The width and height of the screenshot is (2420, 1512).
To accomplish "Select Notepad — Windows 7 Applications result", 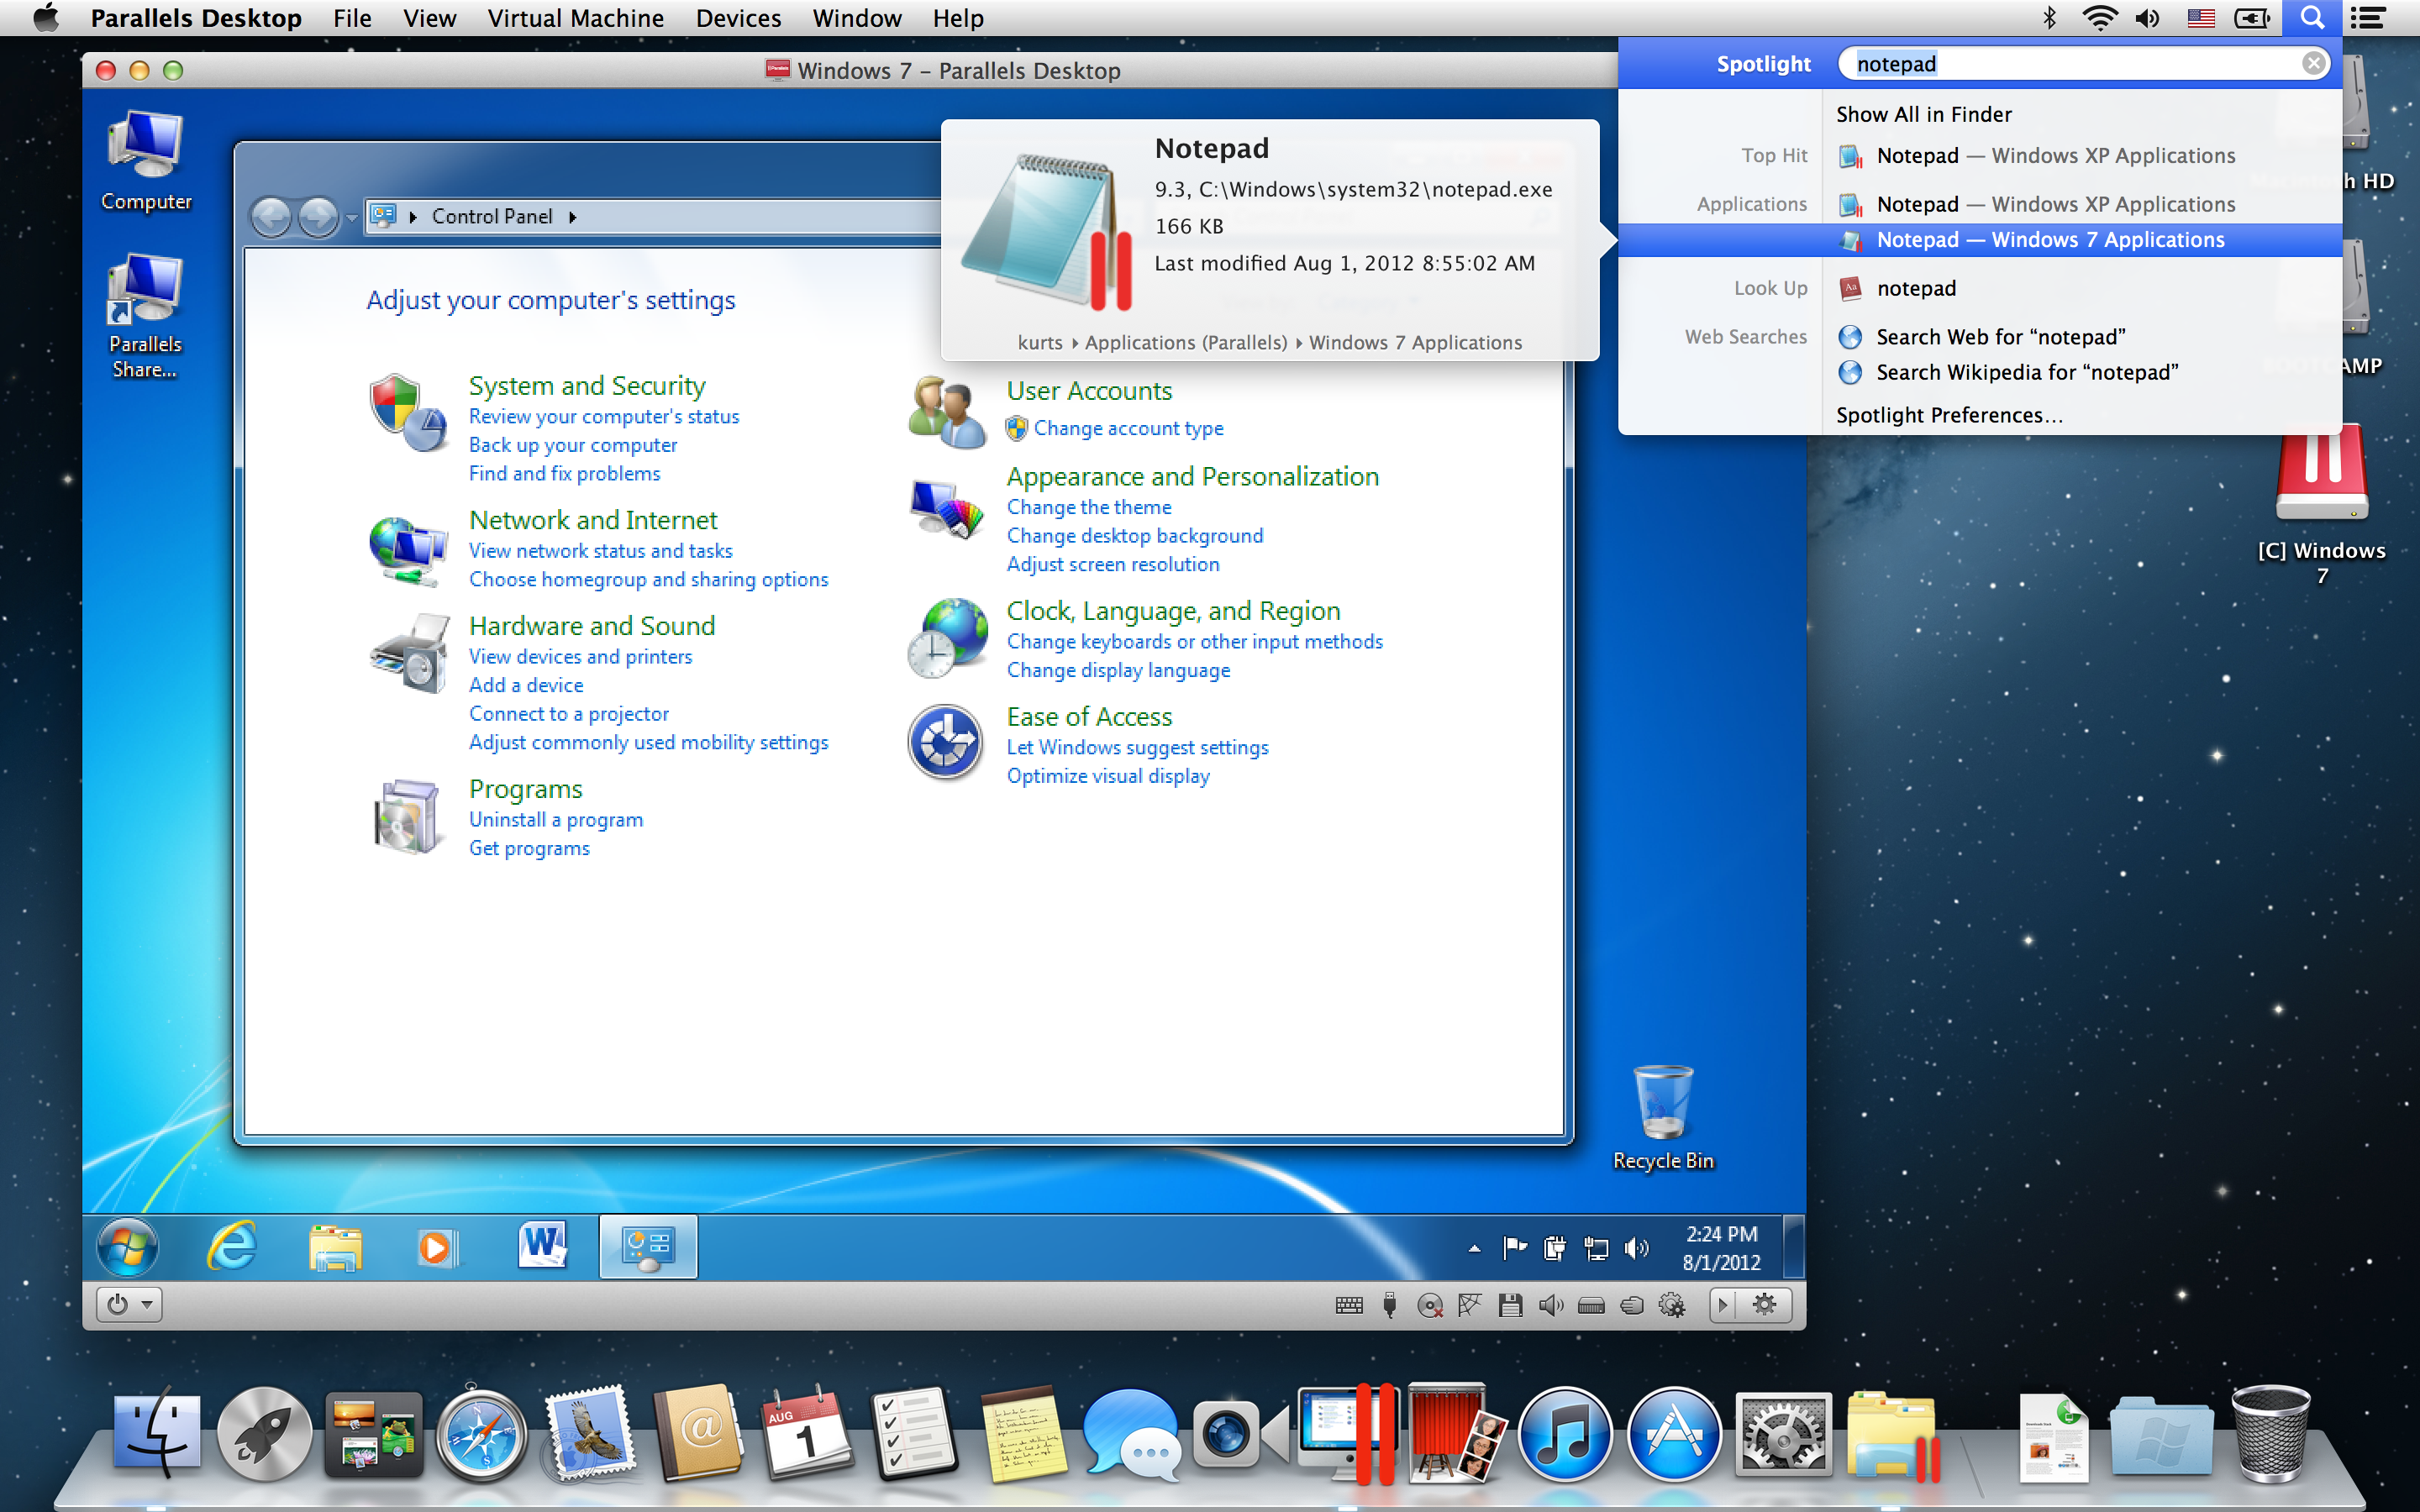I will pos(1980,240).
